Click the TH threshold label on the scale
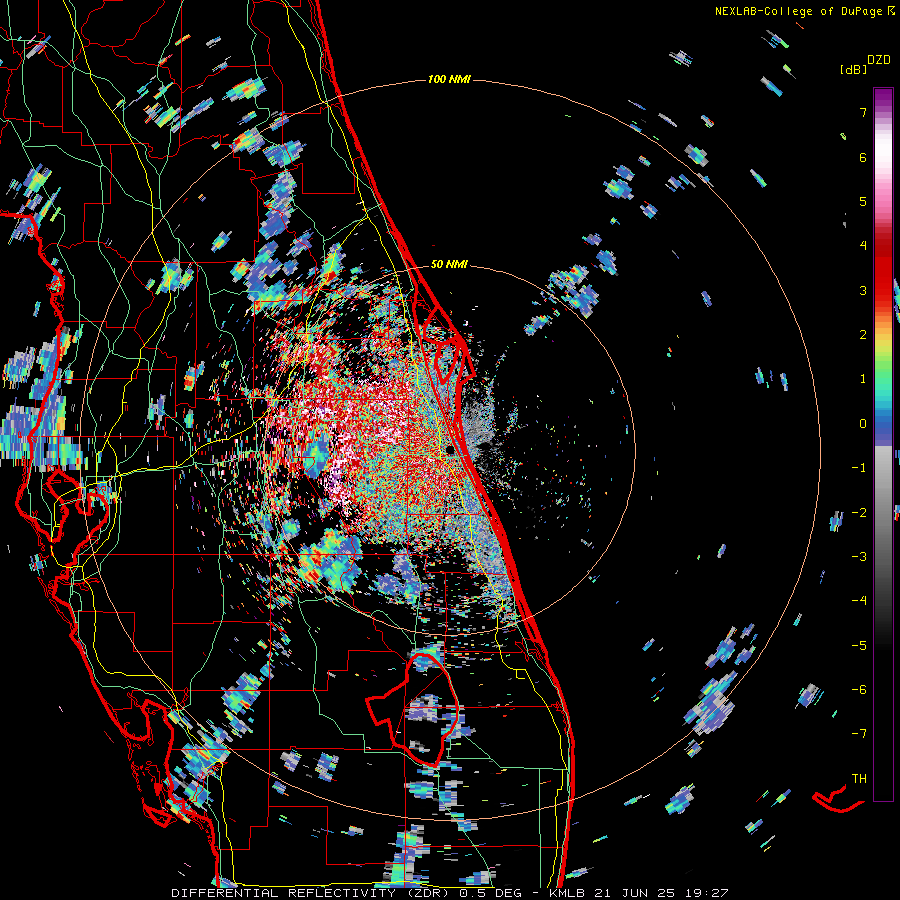Screen dimensions: 900x900 [x=859, y=778]
